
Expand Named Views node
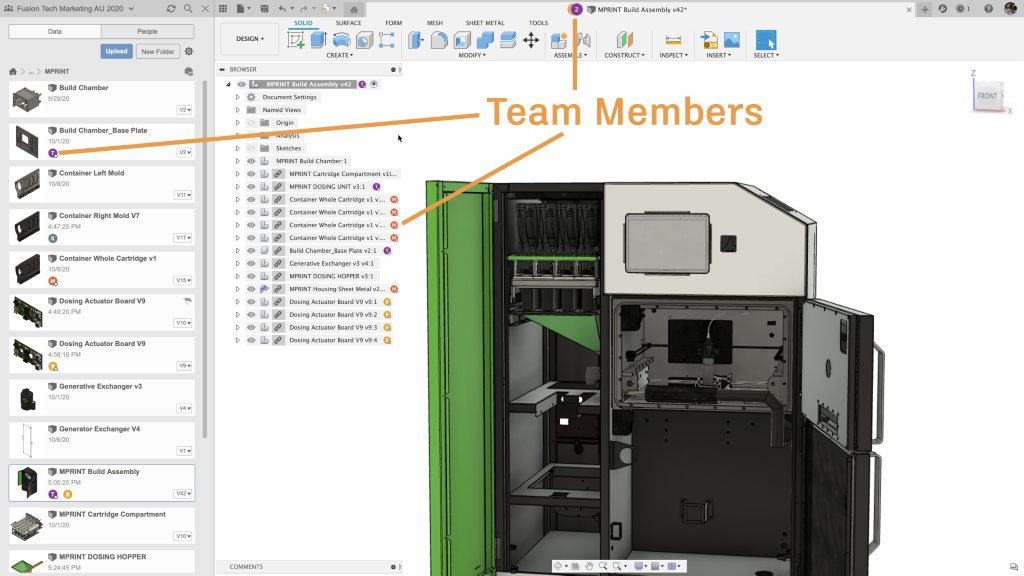(238, 110)
